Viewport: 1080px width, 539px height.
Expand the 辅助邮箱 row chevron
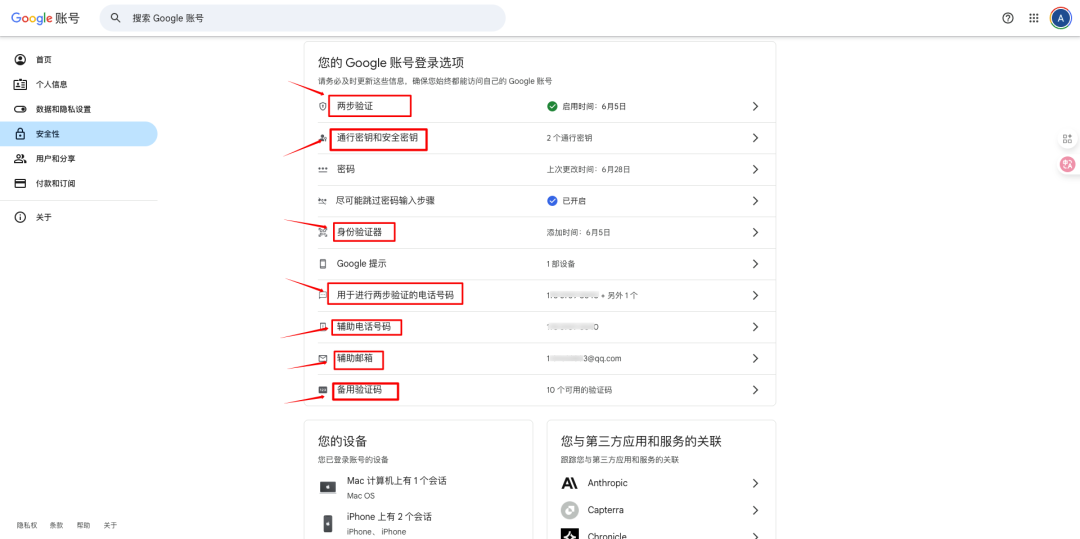pyautogui.click(x=756, y=359)
